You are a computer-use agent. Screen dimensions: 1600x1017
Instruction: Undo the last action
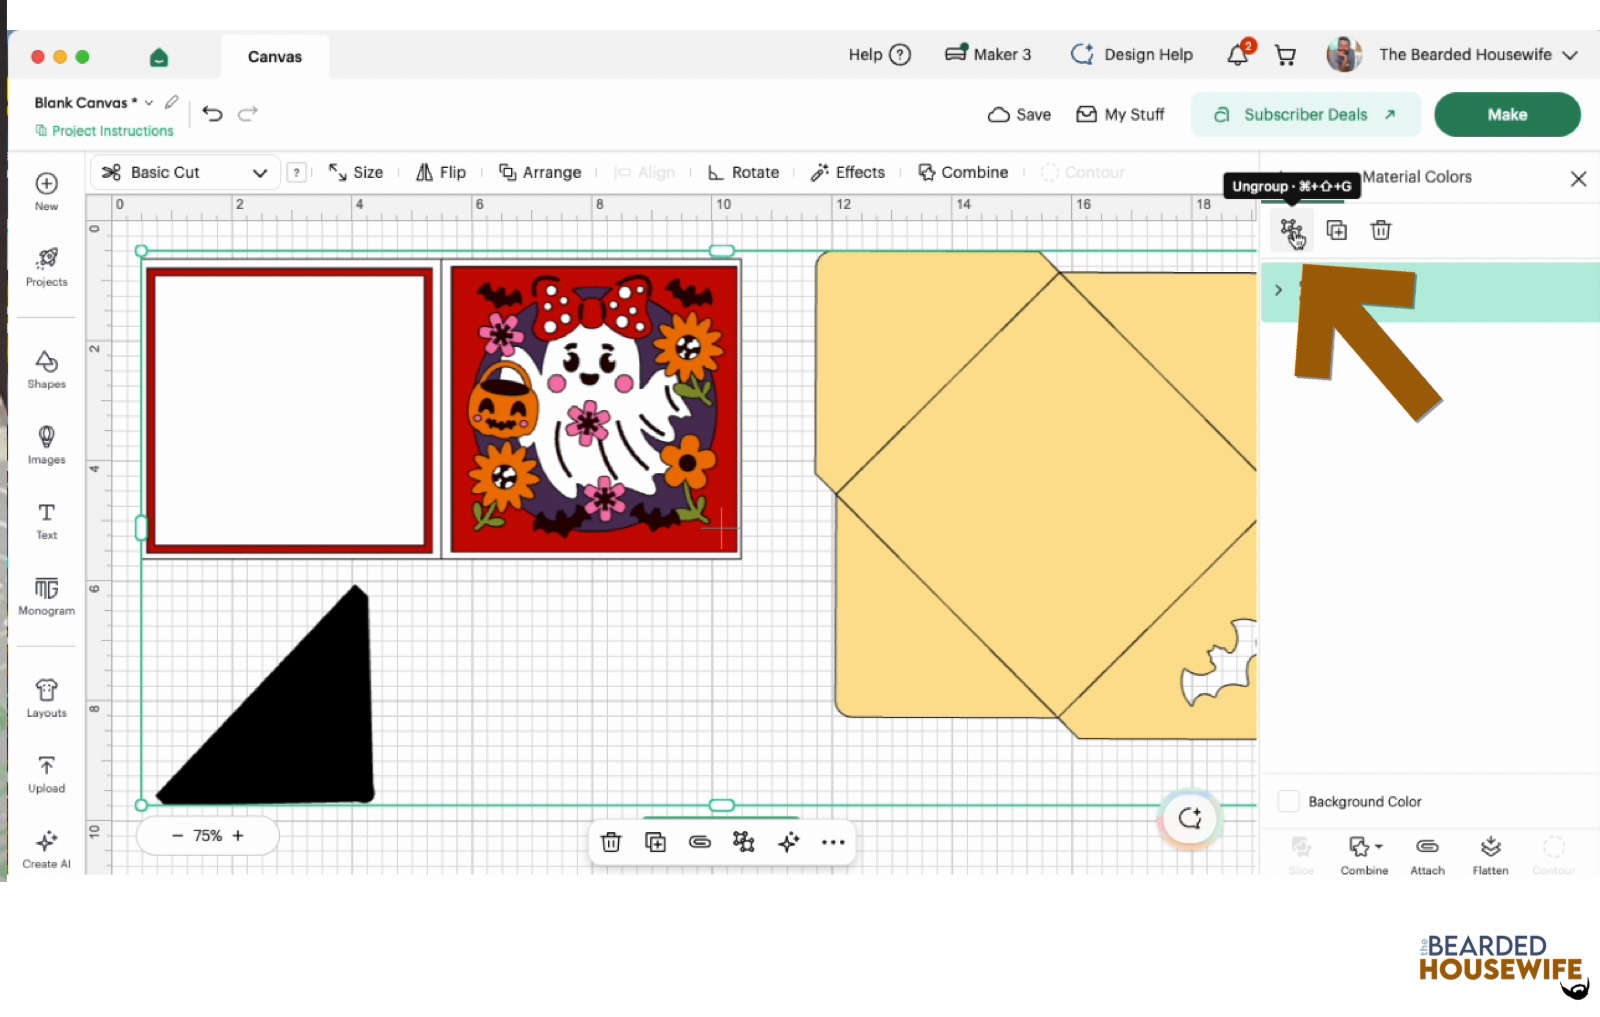(212, 113)
